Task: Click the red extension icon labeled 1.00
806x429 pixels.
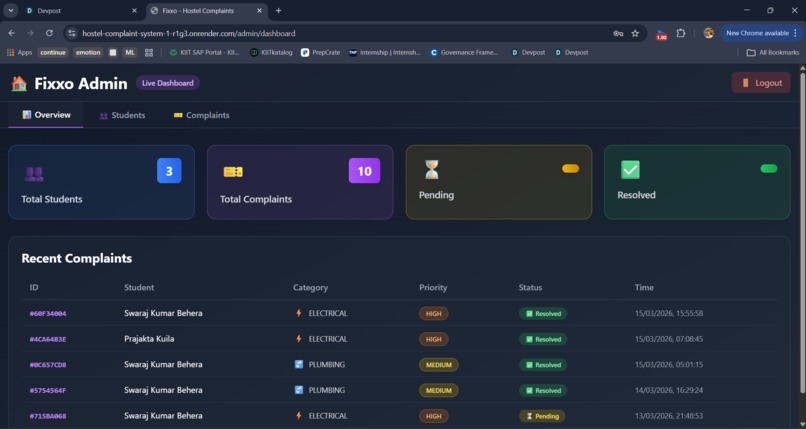Action: (661, 34)
